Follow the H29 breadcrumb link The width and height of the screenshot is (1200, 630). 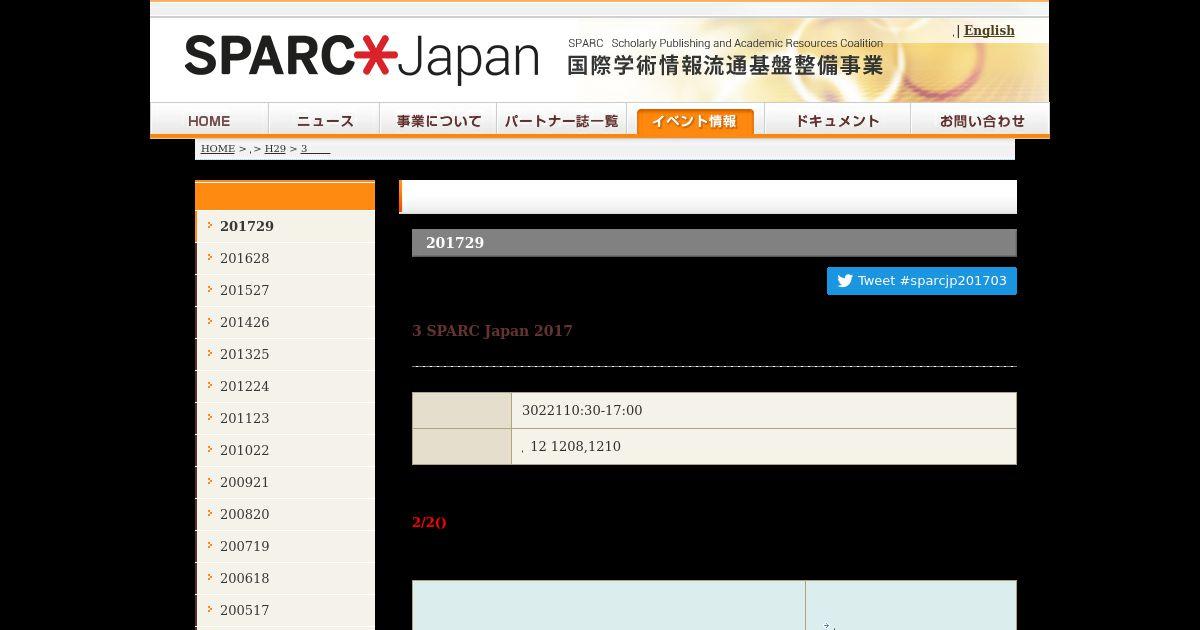coord(275,148)
